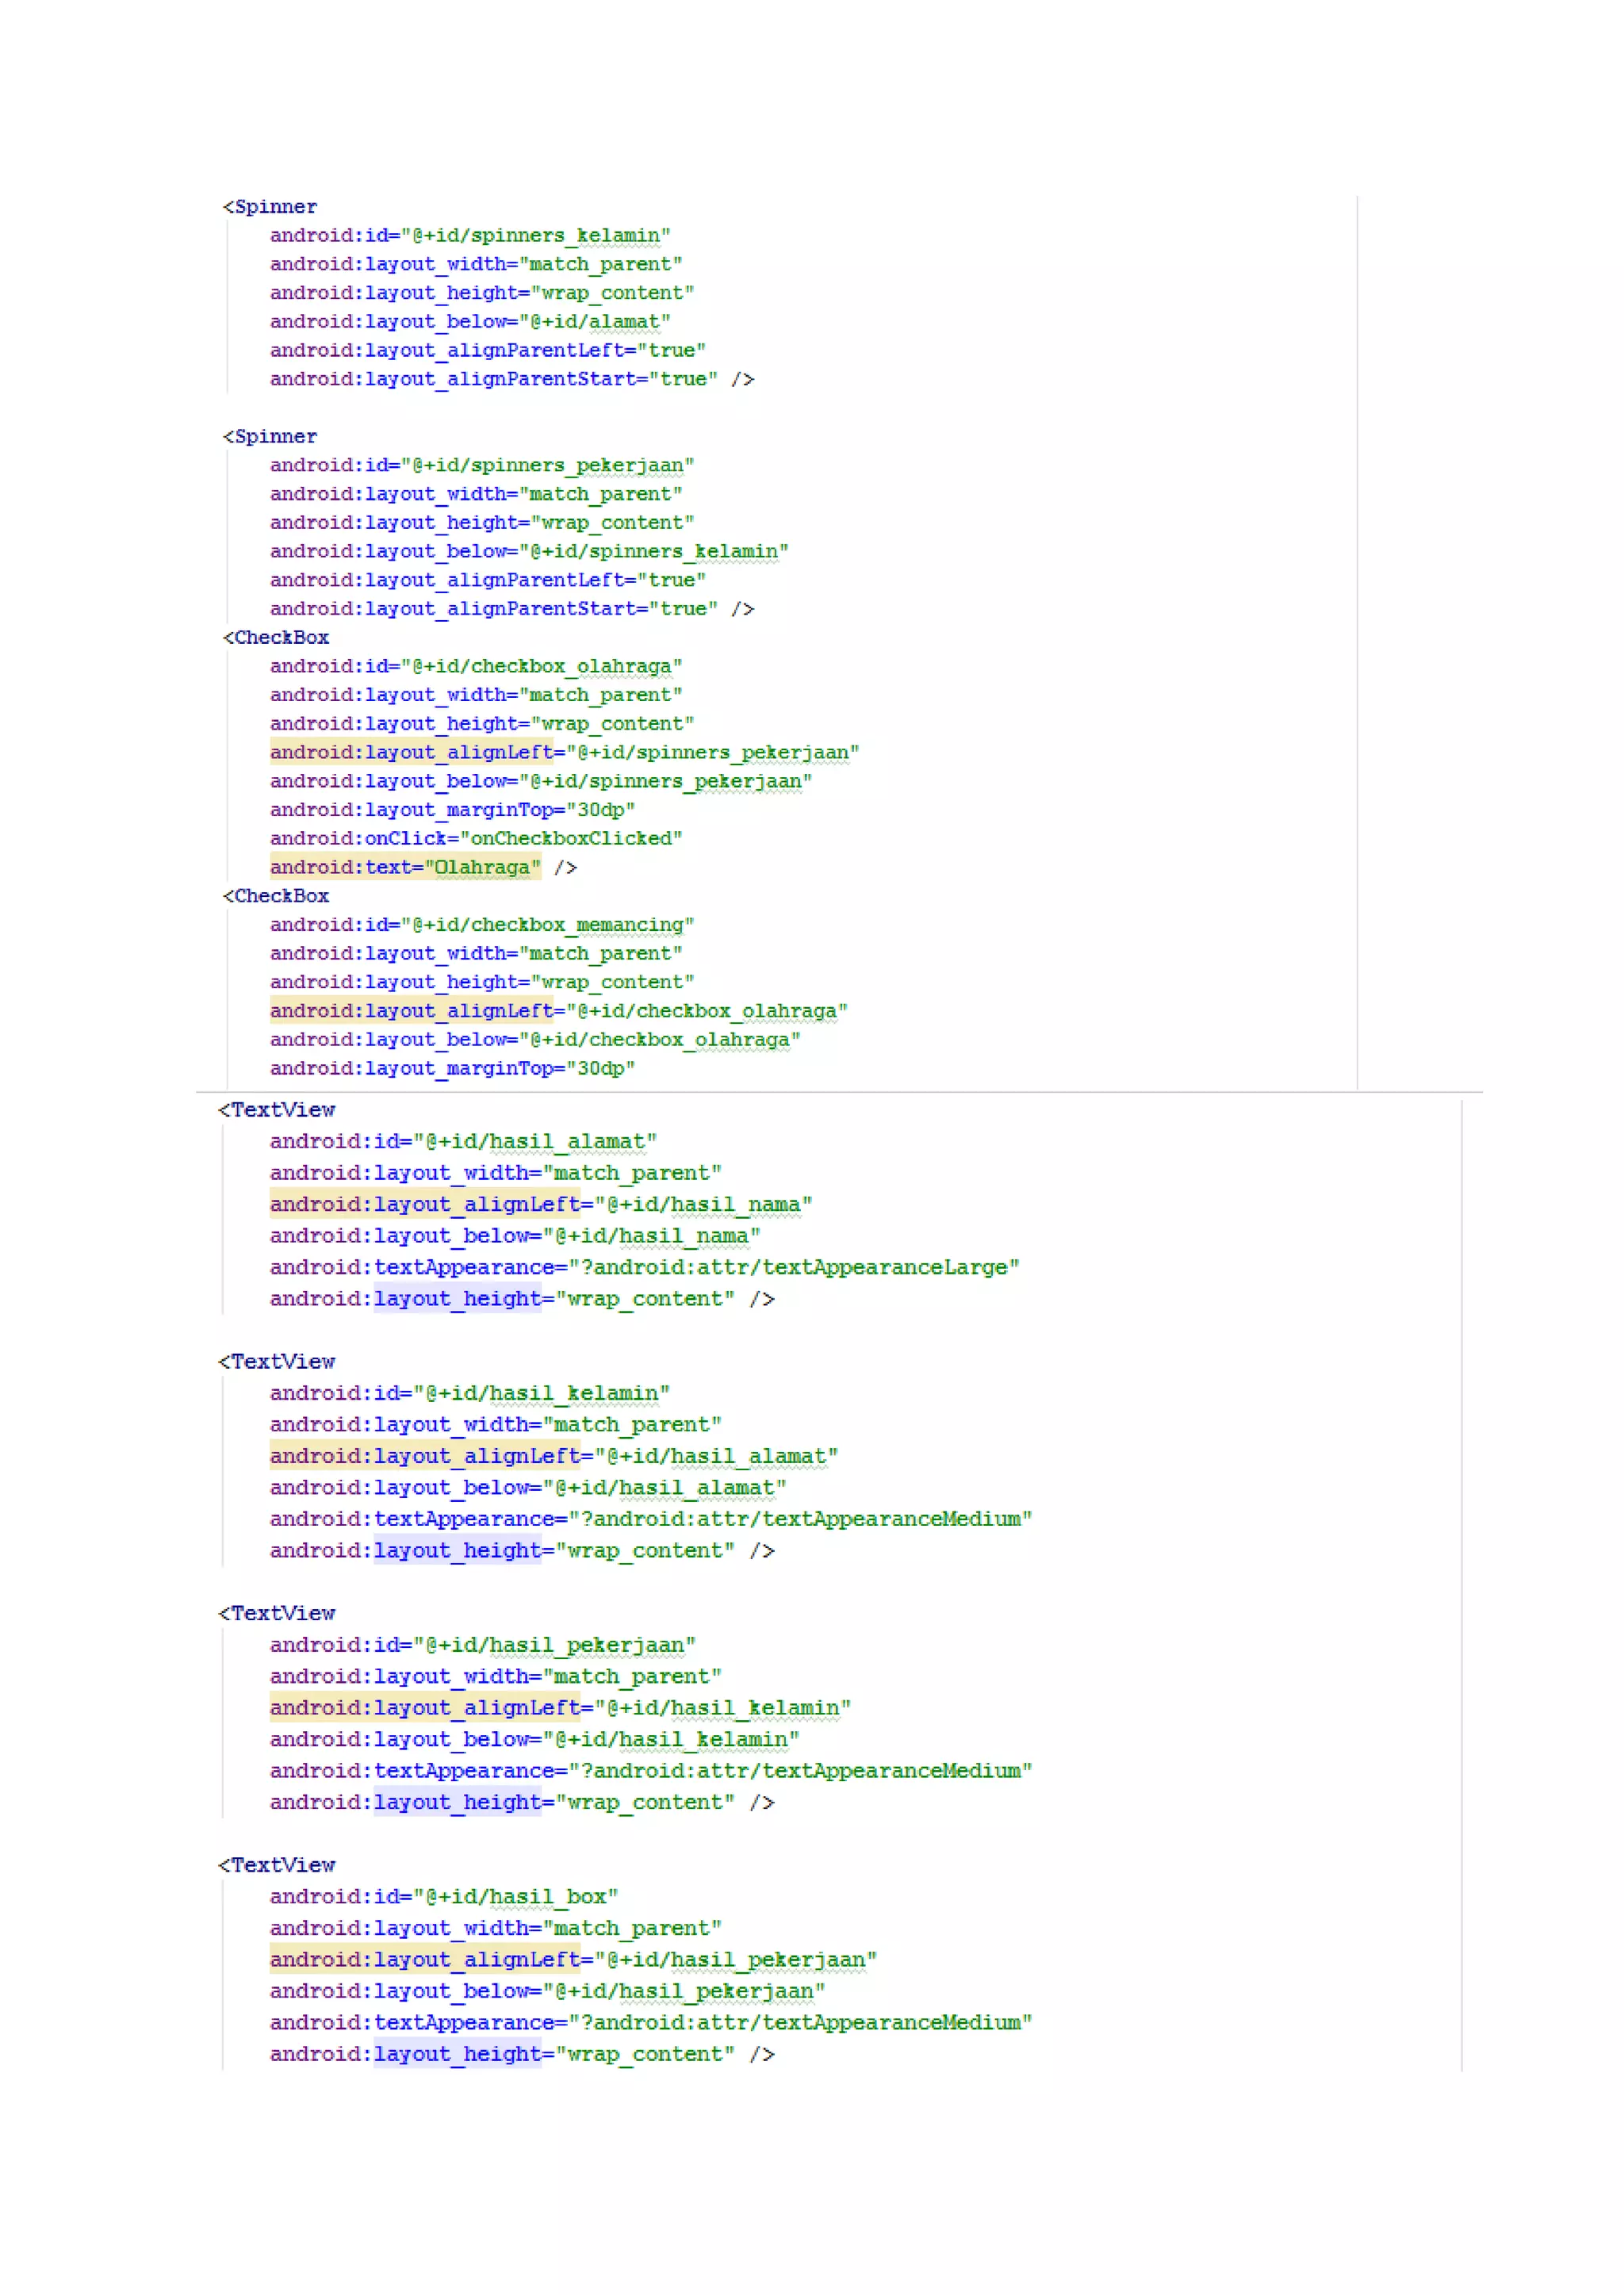Click the spinners_kelamin id attribute line

click(x=469, y=236)
